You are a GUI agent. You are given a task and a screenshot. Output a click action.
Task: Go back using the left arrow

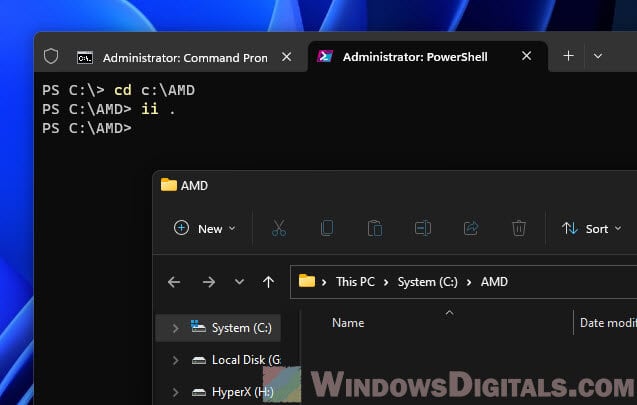(174, 282)
